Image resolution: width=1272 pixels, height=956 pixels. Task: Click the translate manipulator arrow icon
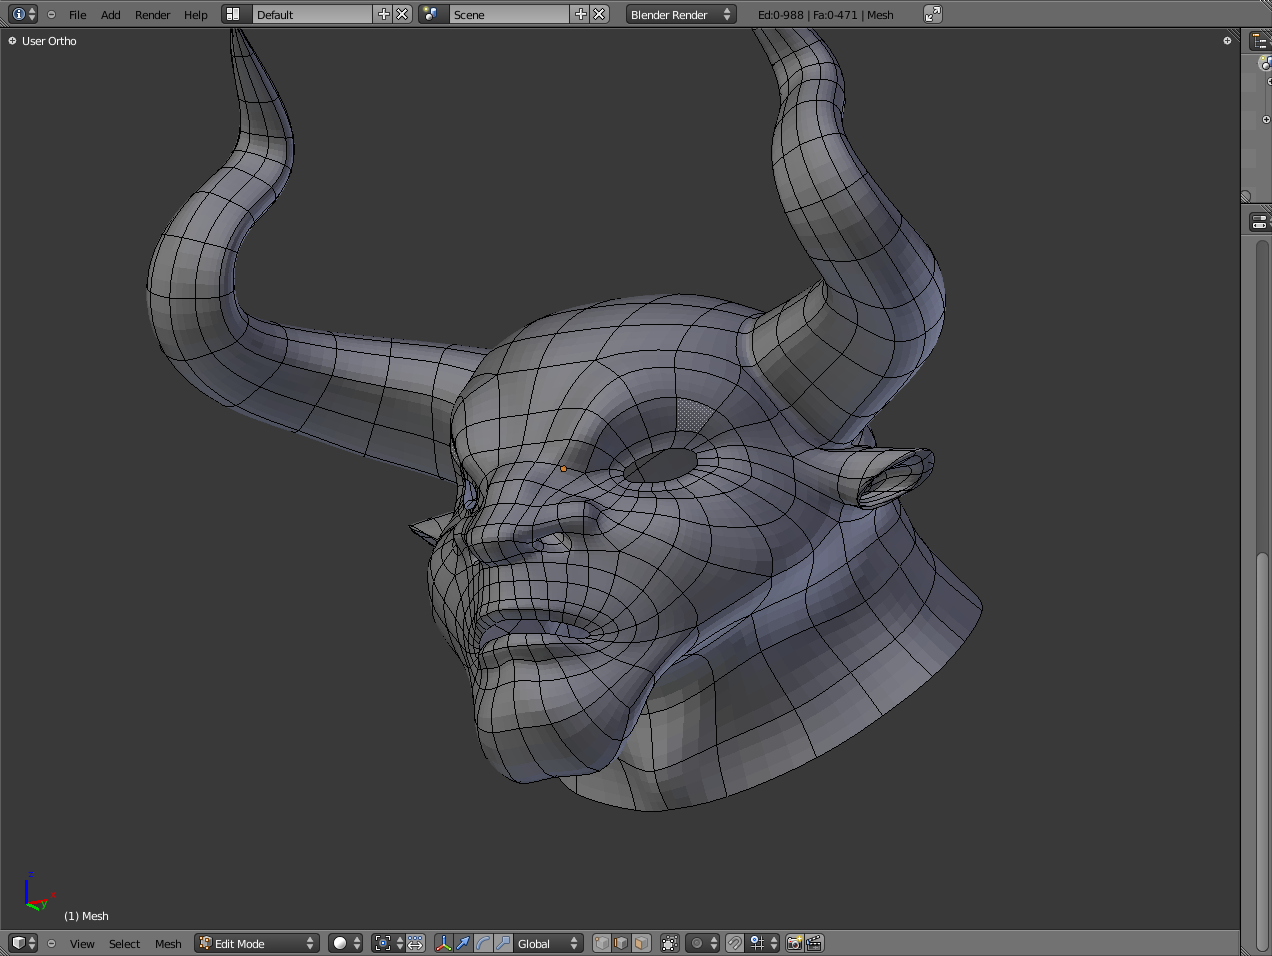click(463, 943)
